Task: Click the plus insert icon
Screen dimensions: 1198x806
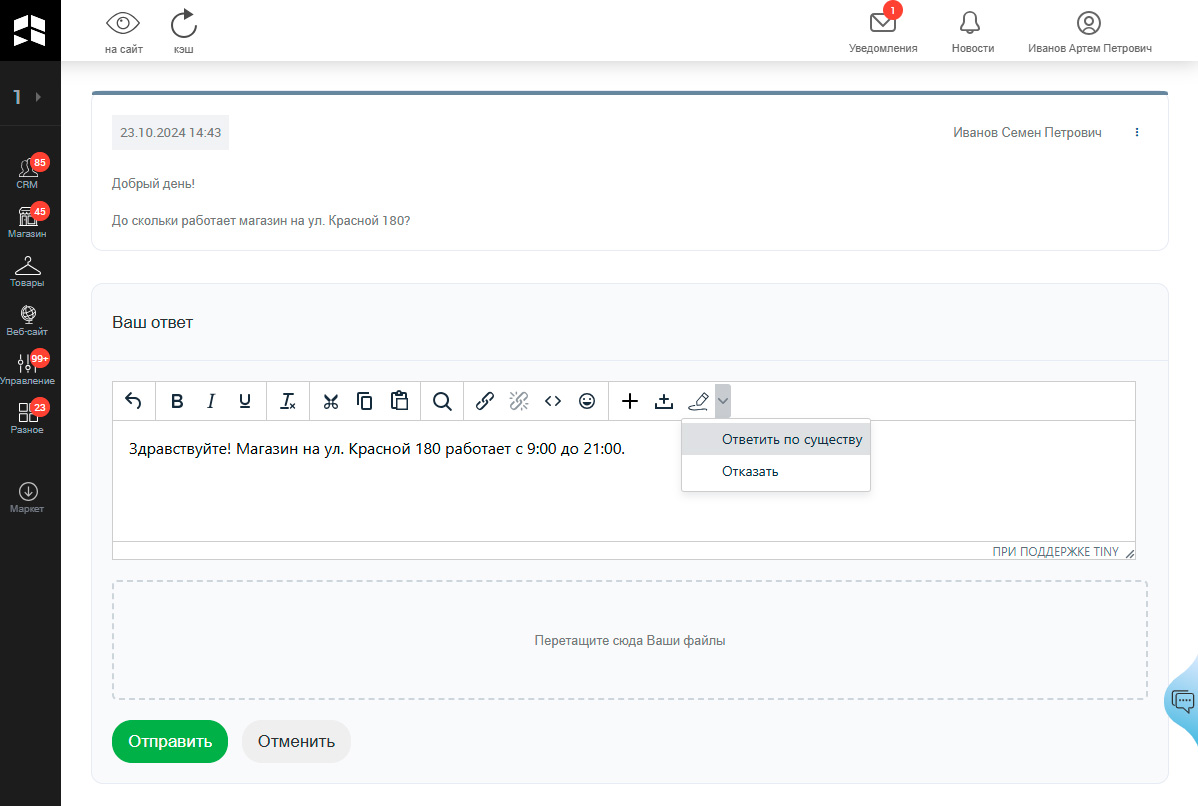Action: 630,401
